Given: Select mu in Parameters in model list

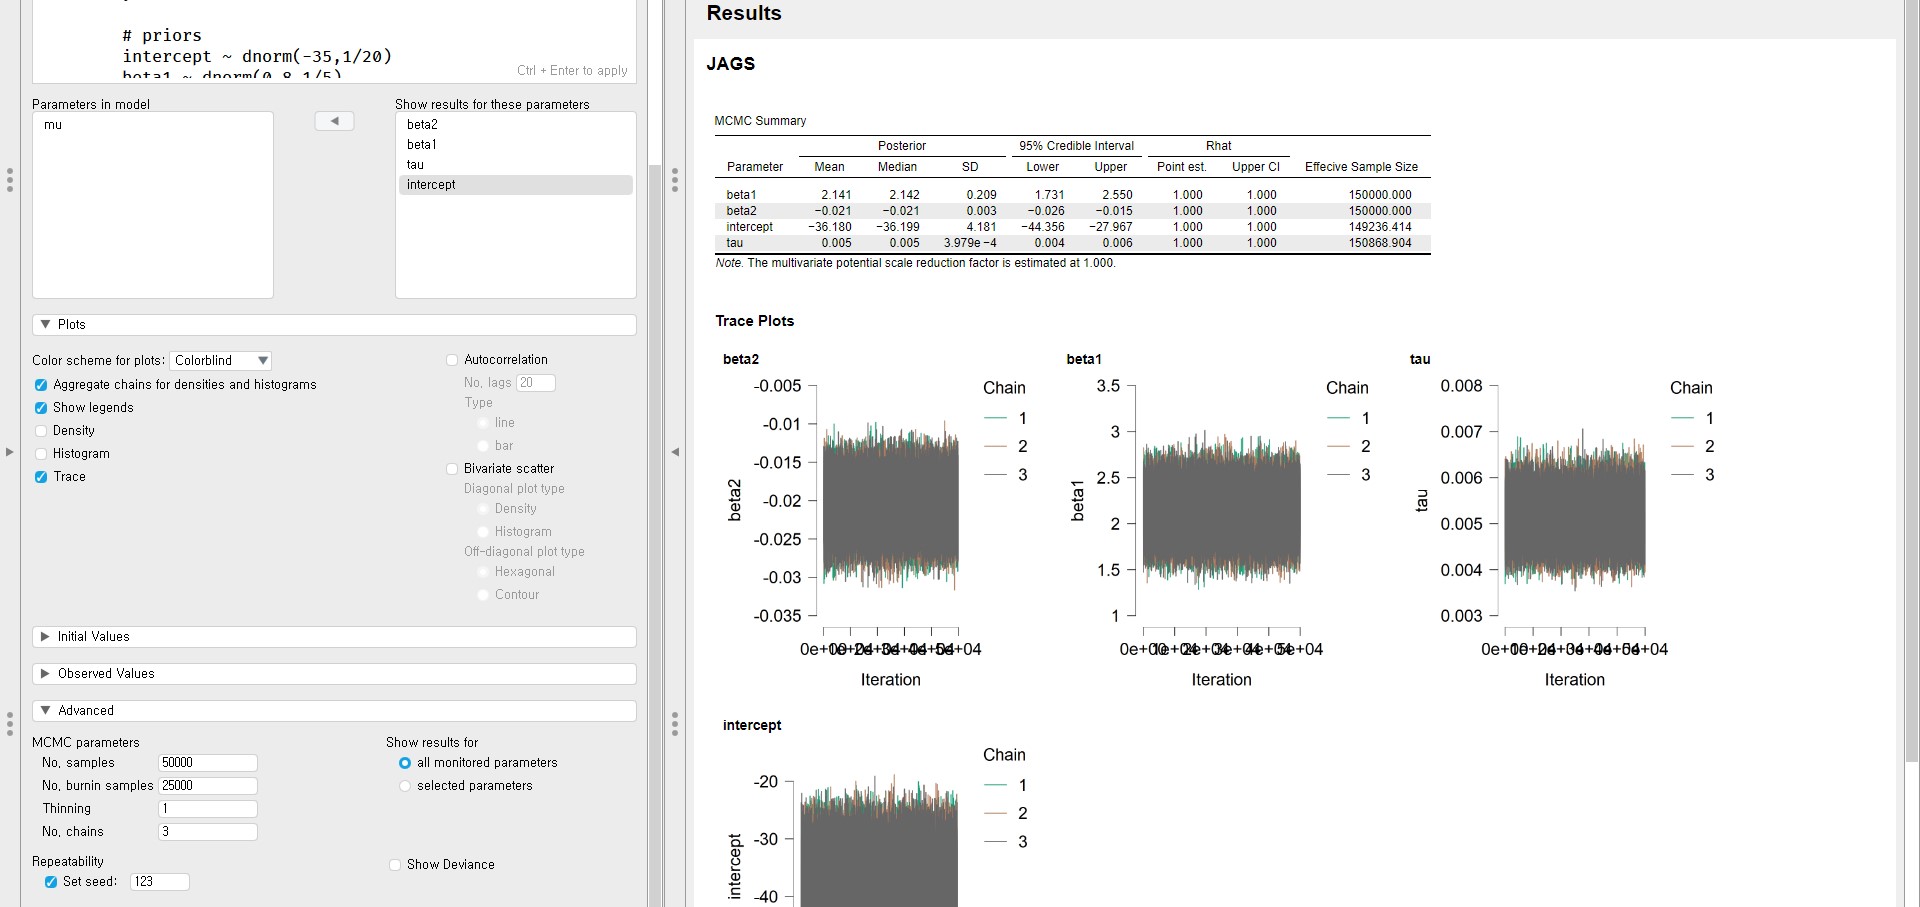Looking at the screenshot, I should [53, 125].
